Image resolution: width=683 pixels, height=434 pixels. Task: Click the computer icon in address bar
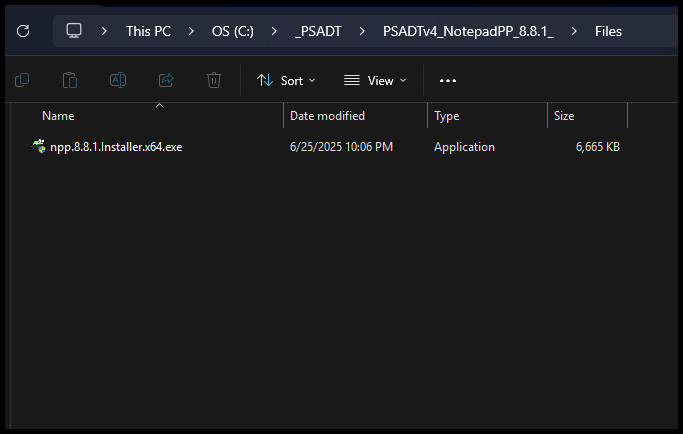pos(74,31)
